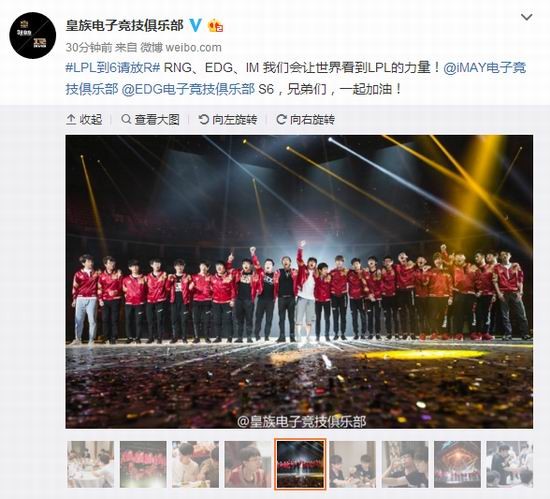550x499 pixels.
Task: Select the highlighted fifth stage thumbnail
Action: point(300,464)
